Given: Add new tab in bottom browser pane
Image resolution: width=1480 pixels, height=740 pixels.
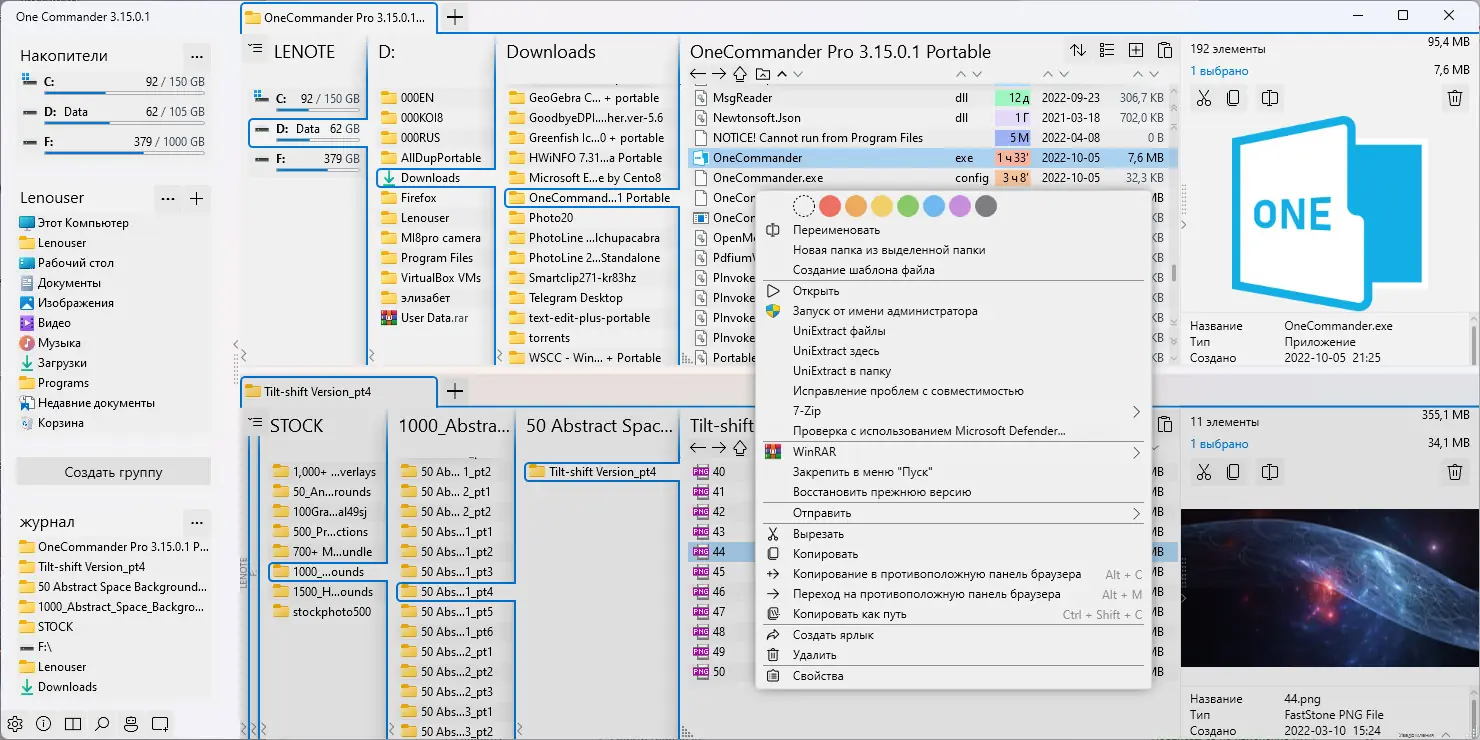Looking at the screenshot, I should 455,391.
